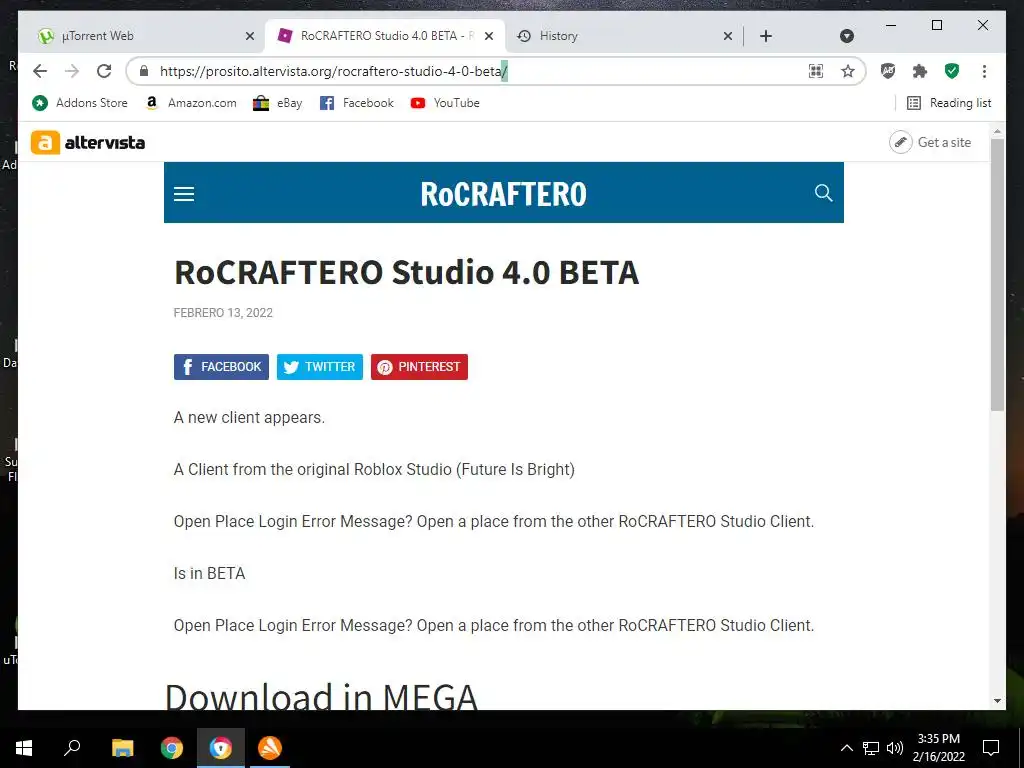Open Windows taskbar search
Viewport: 1024px width, 768px height.
click(x=72, y=748)
